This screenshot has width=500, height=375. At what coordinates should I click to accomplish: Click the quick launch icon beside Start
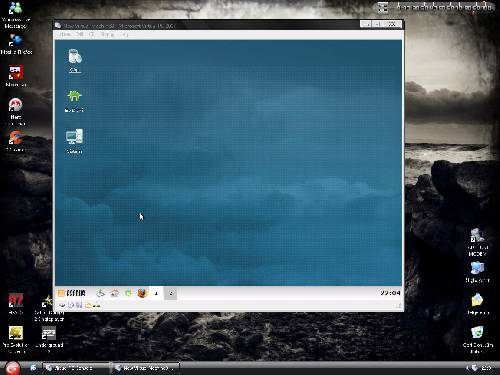click(x=33, y=368)
